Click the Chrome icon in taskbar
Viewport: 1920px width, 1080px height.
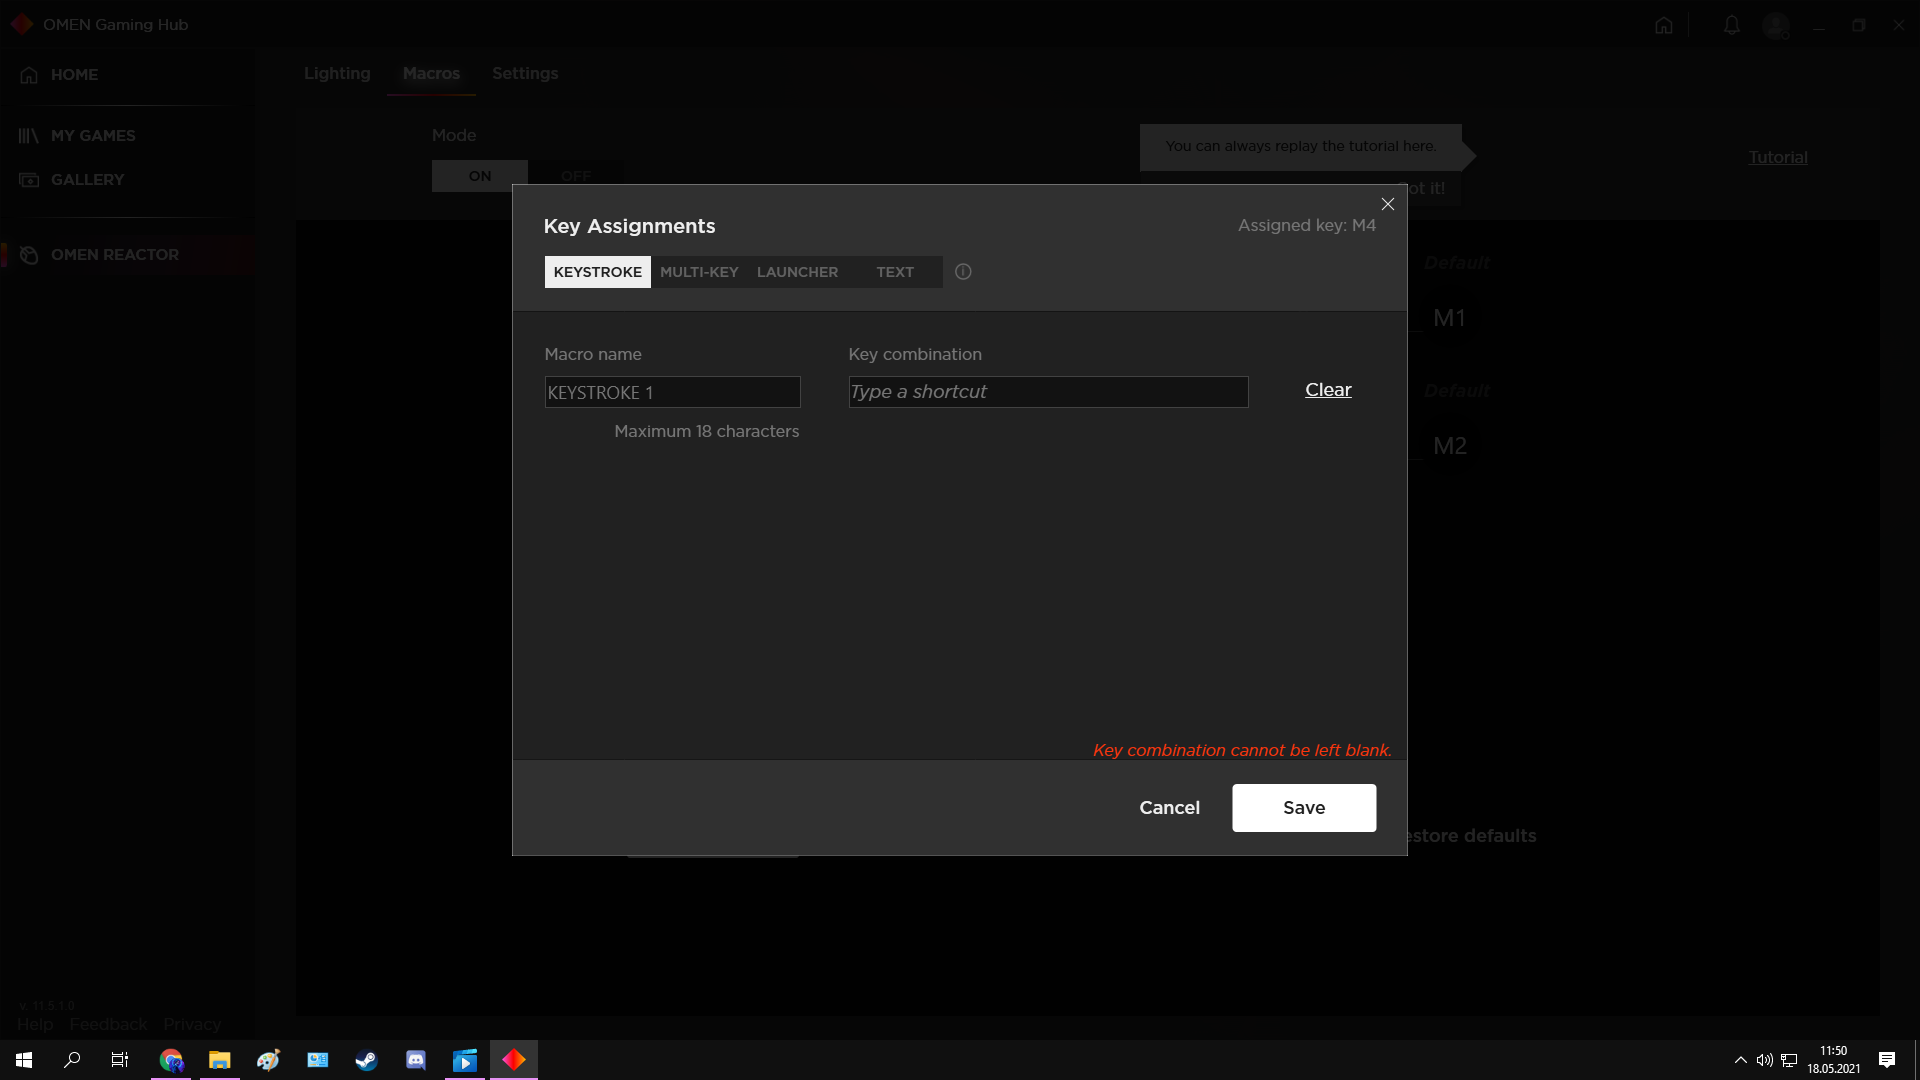pyautogui.click(x=171, y=1060)
